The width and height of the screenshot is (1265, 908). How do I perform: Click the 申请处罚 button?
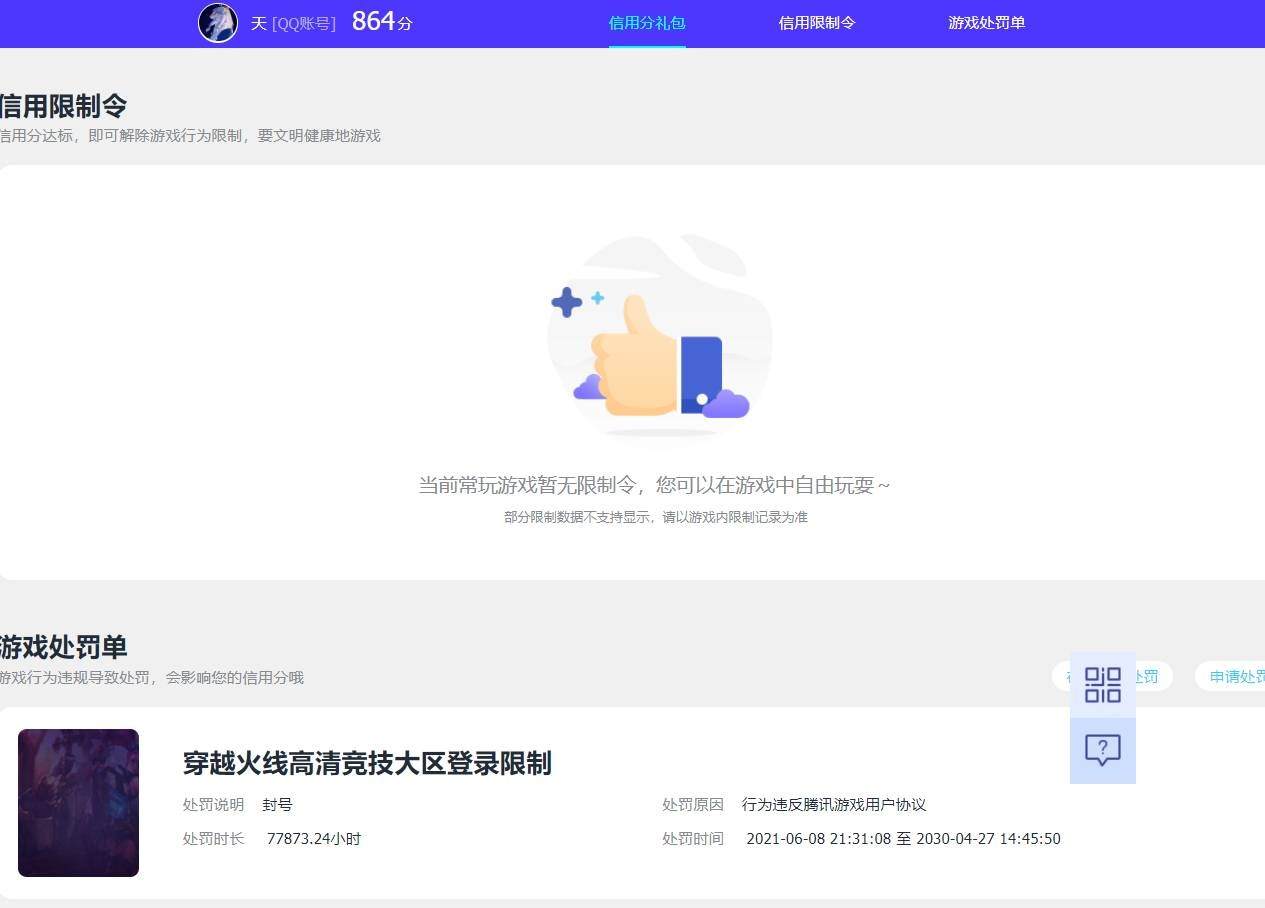[1232, 677]
